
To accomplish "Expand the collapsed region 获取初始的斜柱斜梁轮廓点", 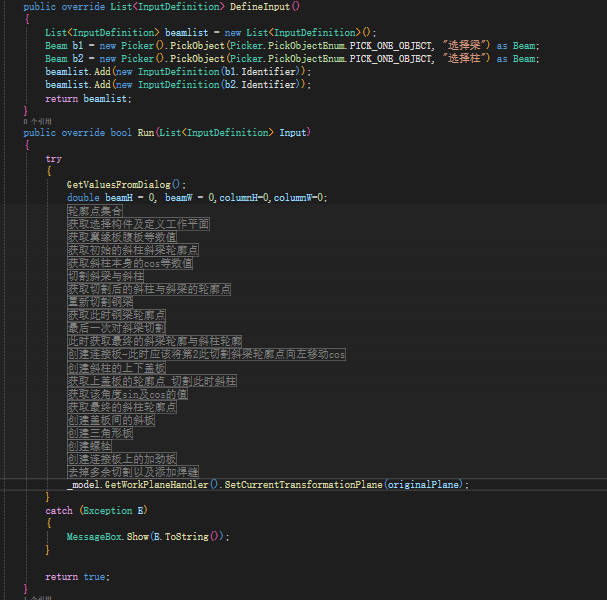I will [x=133, y=250].
